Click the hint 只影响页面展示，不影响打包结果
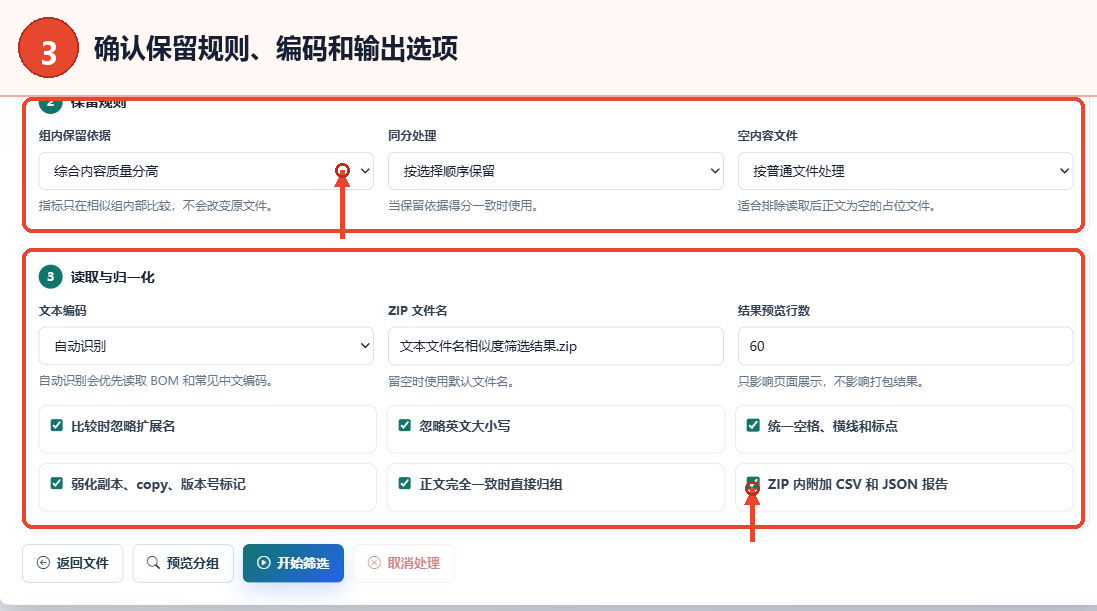 [x=832, y=381]
